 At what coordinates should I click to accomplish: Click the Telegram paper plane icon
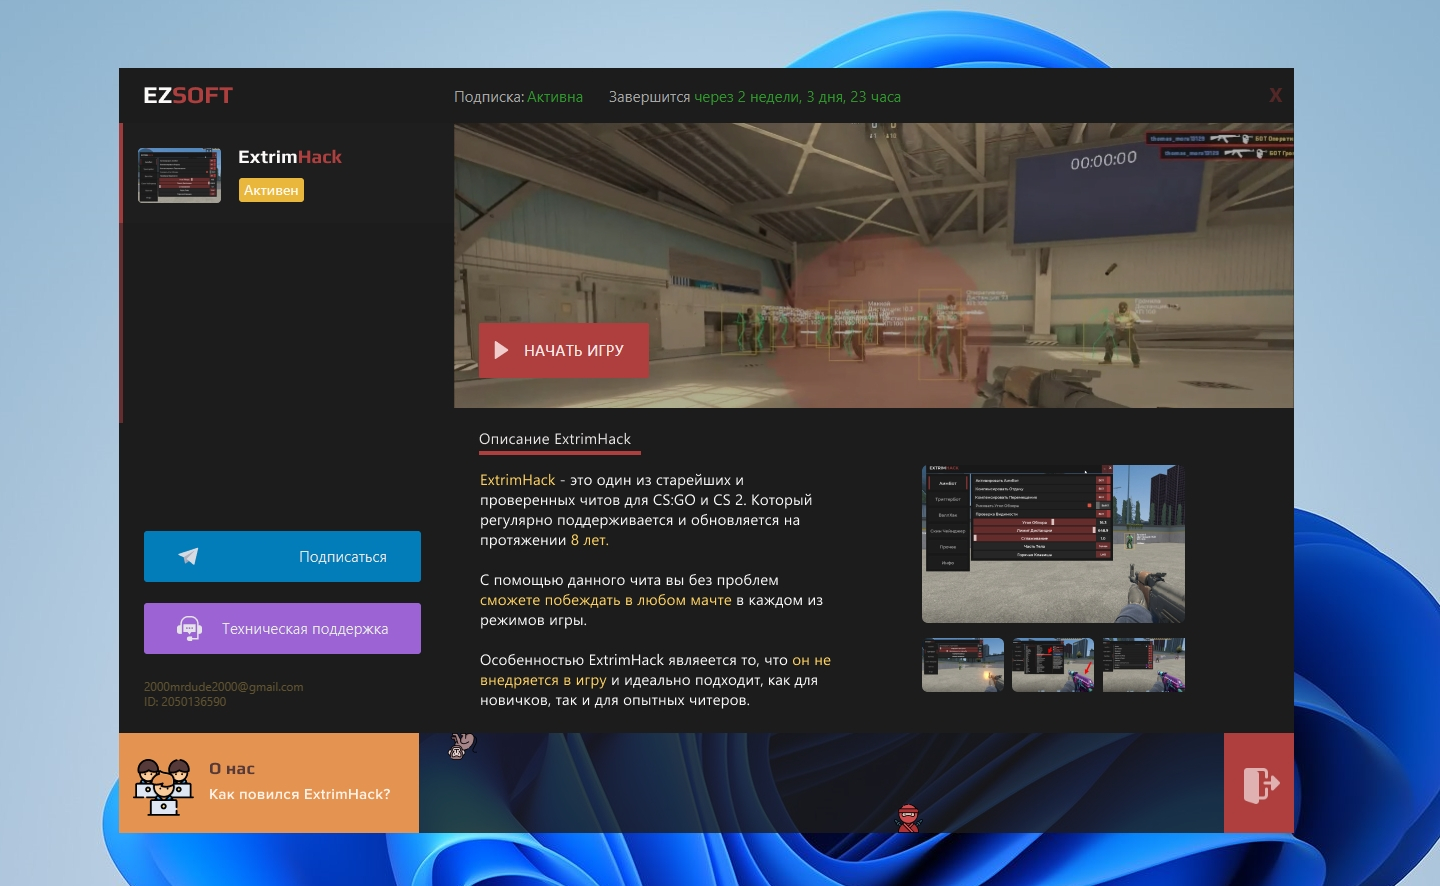pos(188,556)
